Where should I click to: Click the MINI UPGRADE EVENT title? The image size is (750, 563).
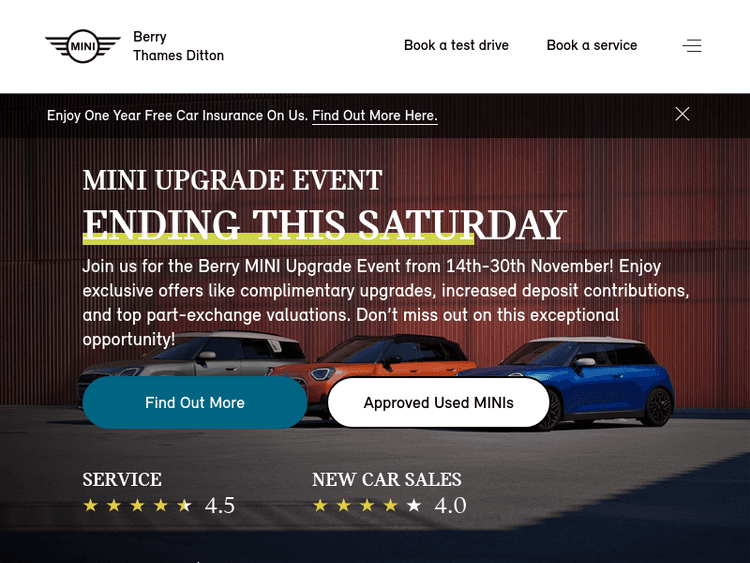(x=232, y=180)
